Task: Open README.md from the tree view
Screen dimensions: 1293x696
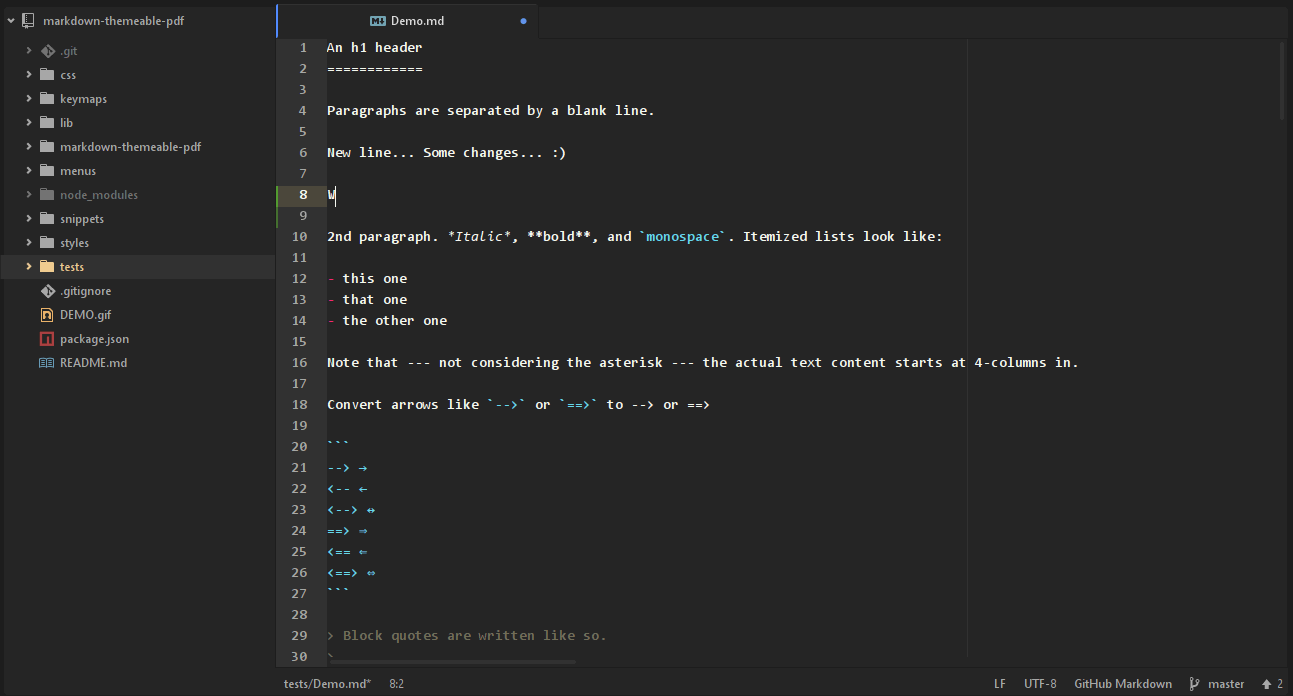Action: (93, 363)
